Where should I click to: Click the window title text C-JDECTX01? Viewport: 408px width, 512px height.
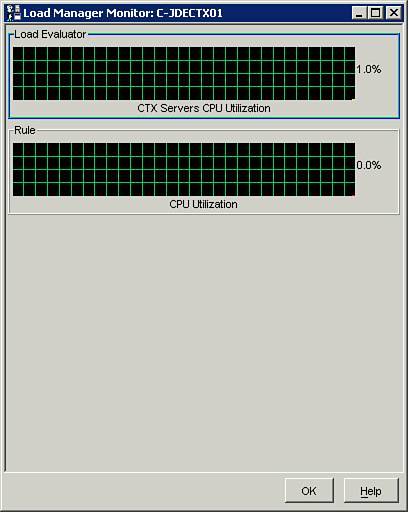[189, 13]
